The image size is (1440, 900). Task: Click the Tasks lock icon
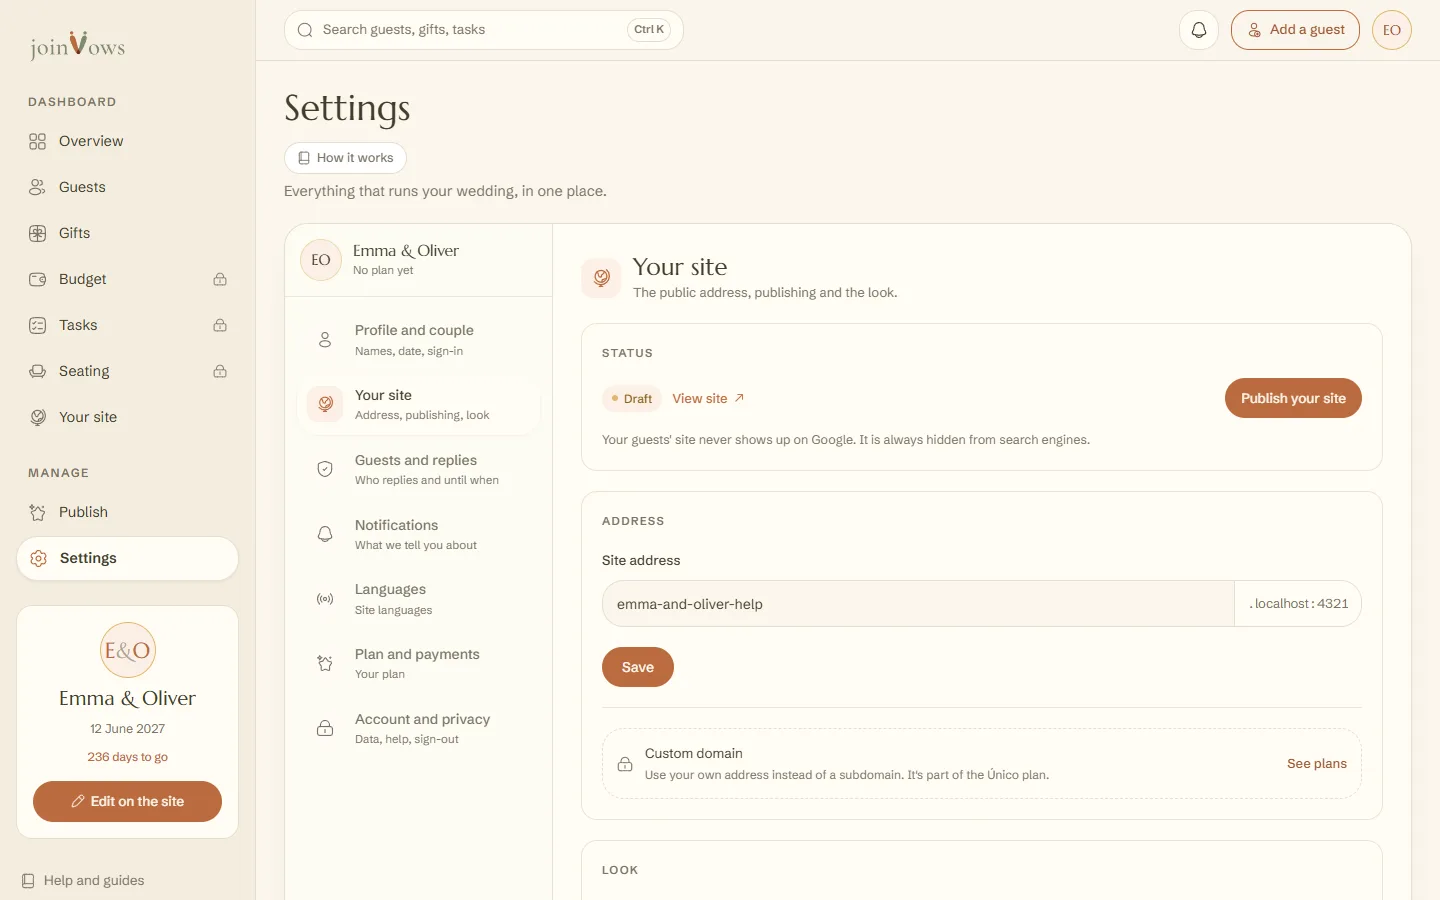[220, 325]
